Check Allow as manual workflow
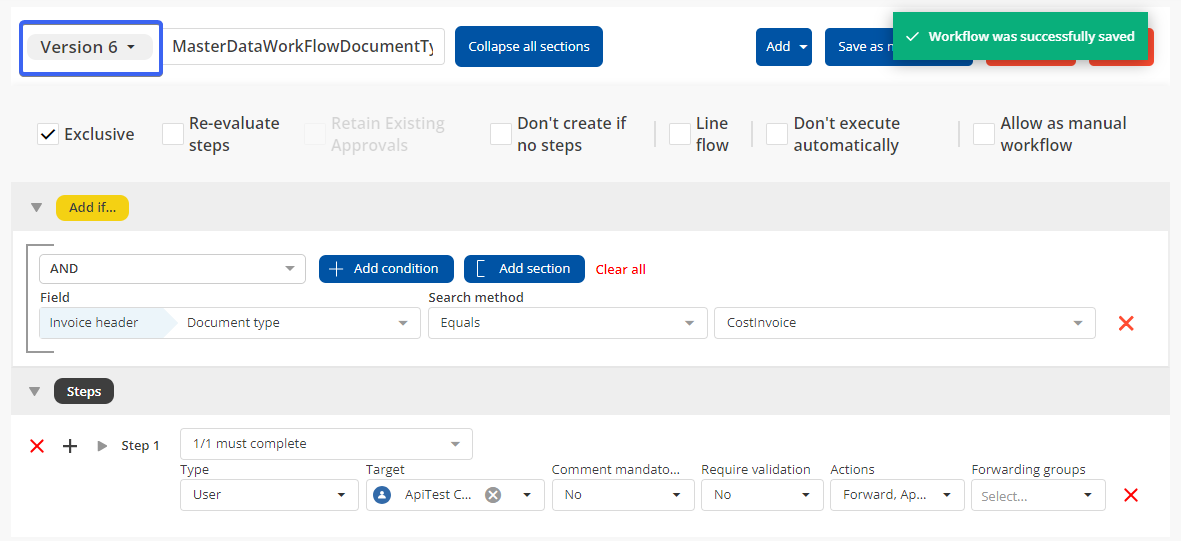Screen dimensions: 1181x541 point(984,134)
